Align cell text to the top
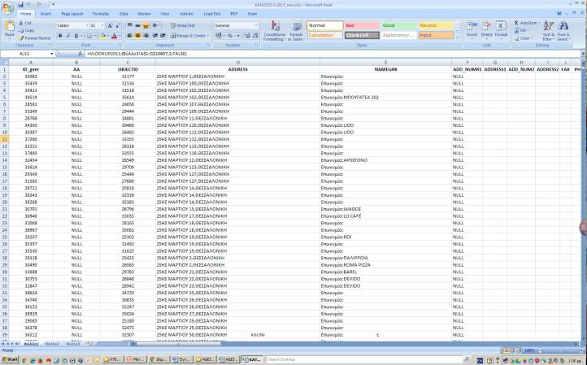The image size is (587, 365). click(130, 26)
